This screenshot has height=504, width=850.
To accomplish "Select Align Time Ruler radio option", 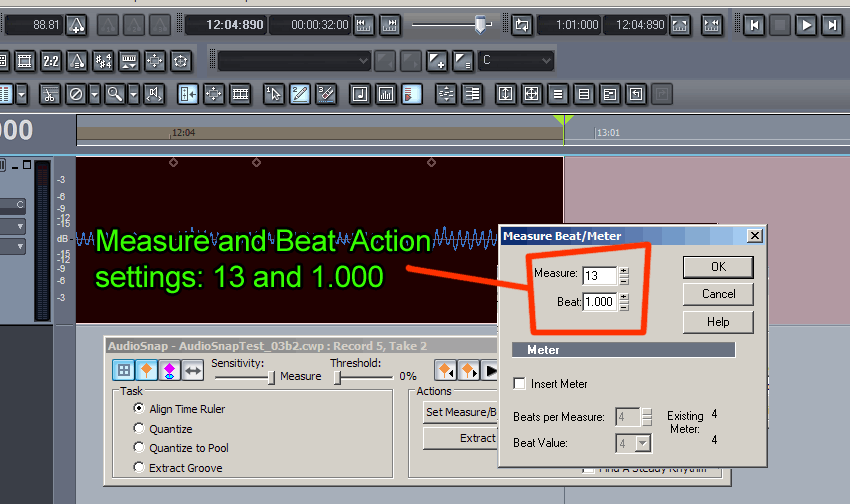I will point(140,409).
